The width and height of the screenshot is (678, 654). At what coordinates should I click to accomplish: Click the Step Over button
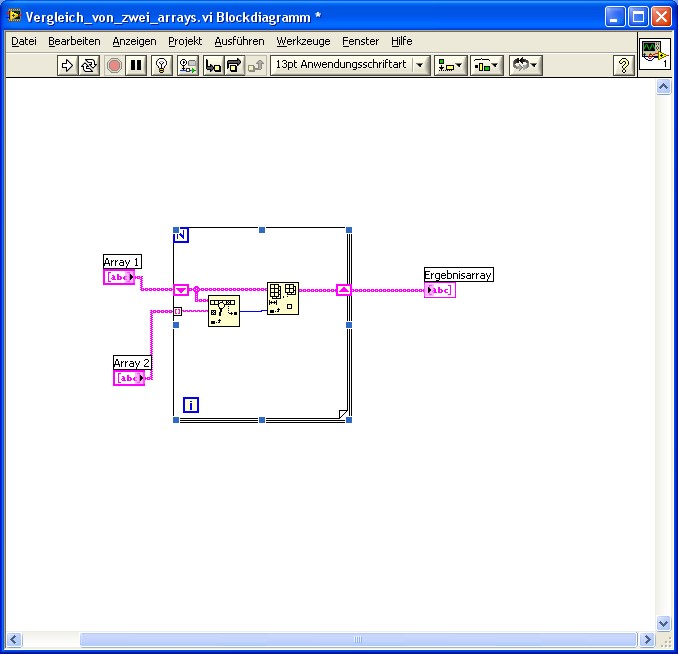pos(234,65)
